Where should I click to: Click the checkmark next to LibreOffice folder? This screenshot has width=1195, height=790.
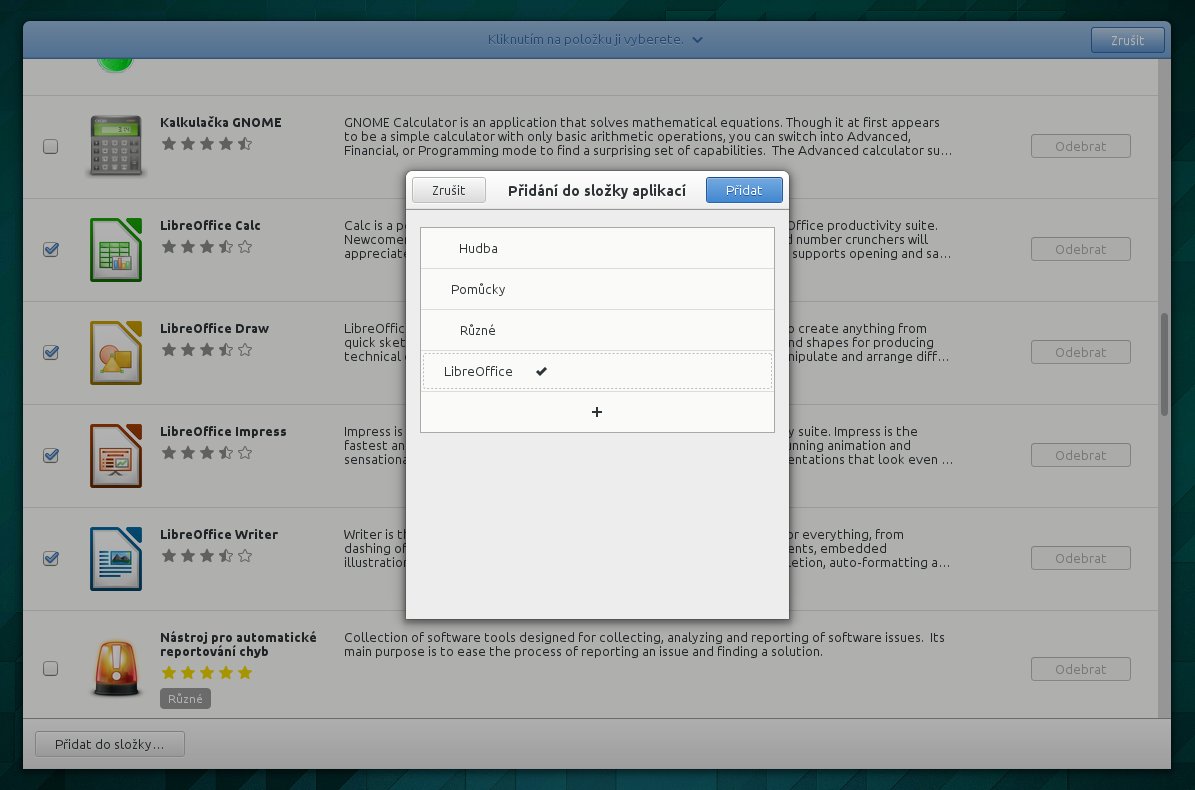pos(541,371)
